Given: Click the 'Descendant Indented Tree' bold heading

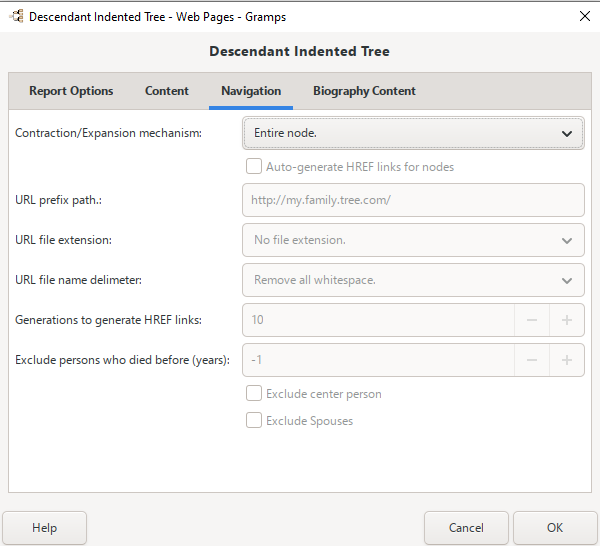Looking at the screenshot, I should [x=300, y=51].
